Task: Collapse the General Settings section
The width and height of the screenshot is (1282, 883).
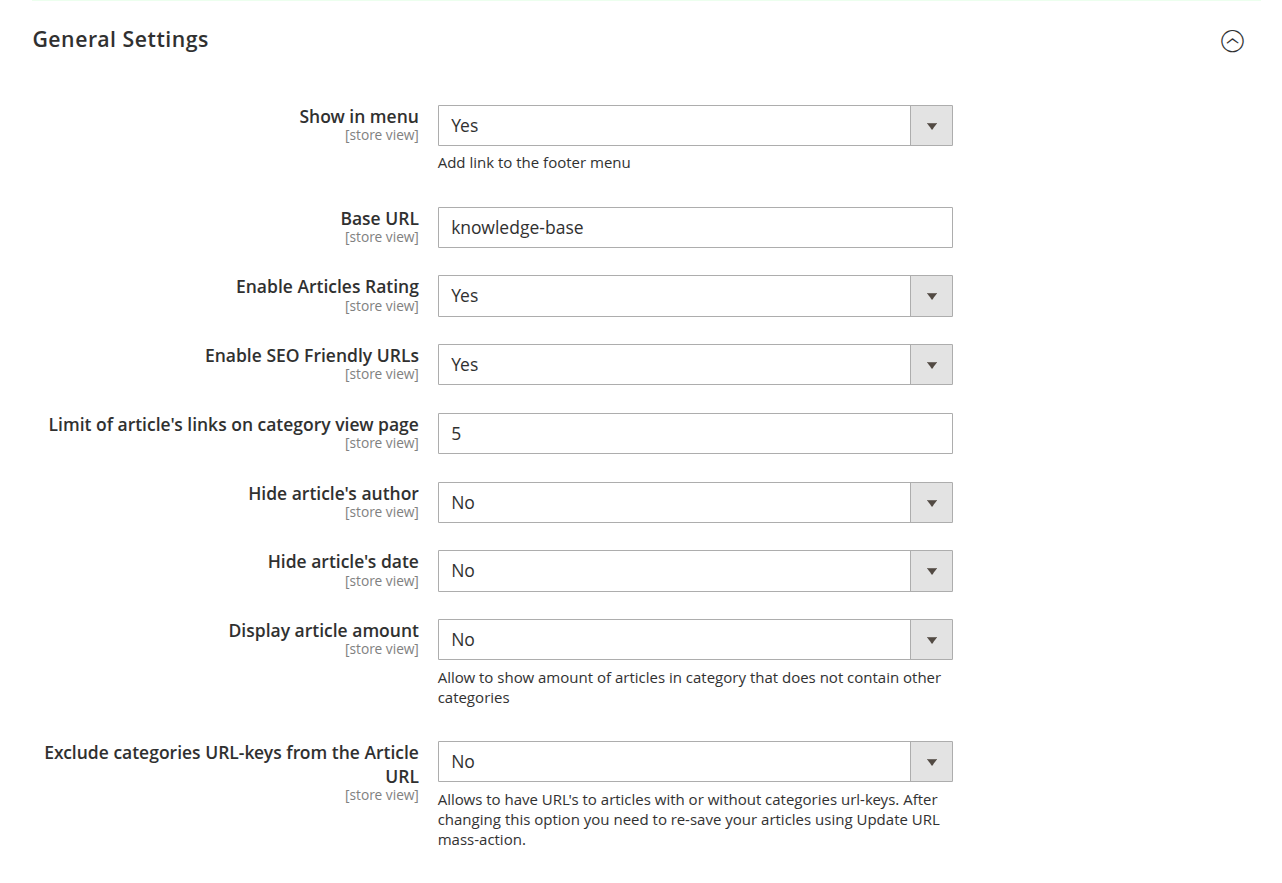Action: point(1232,41)
